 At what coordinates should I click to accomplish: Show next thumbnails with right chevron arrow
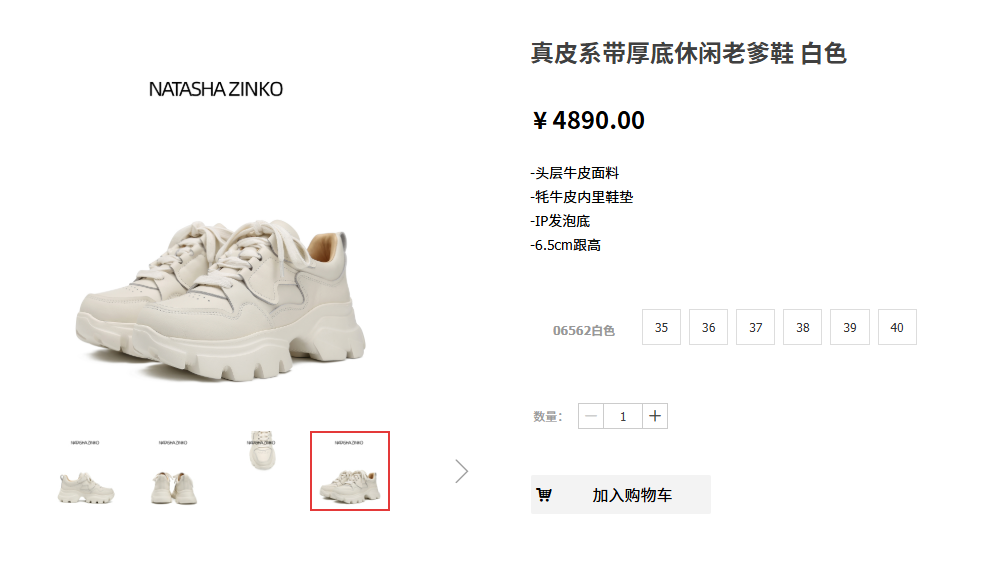(462, 471)
